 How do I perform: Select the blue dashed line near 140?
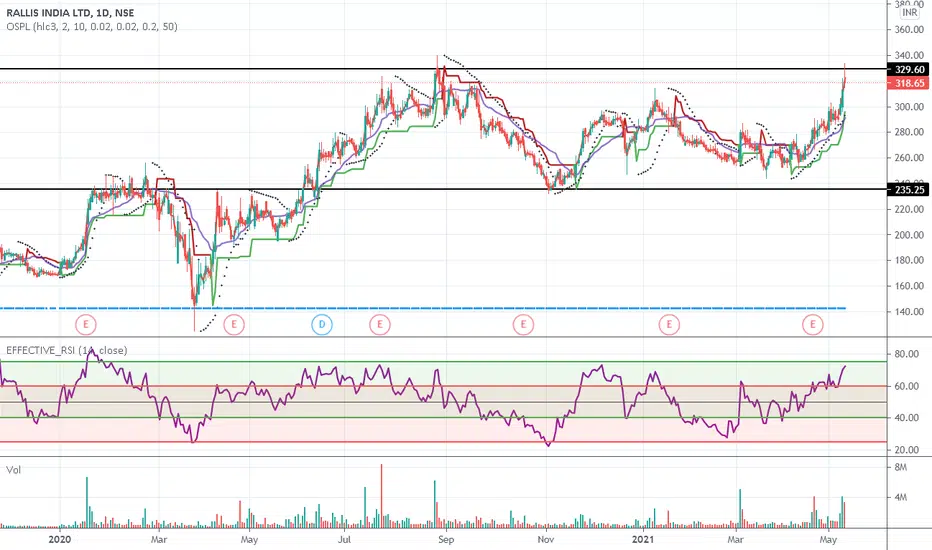[x=423, y=308]
